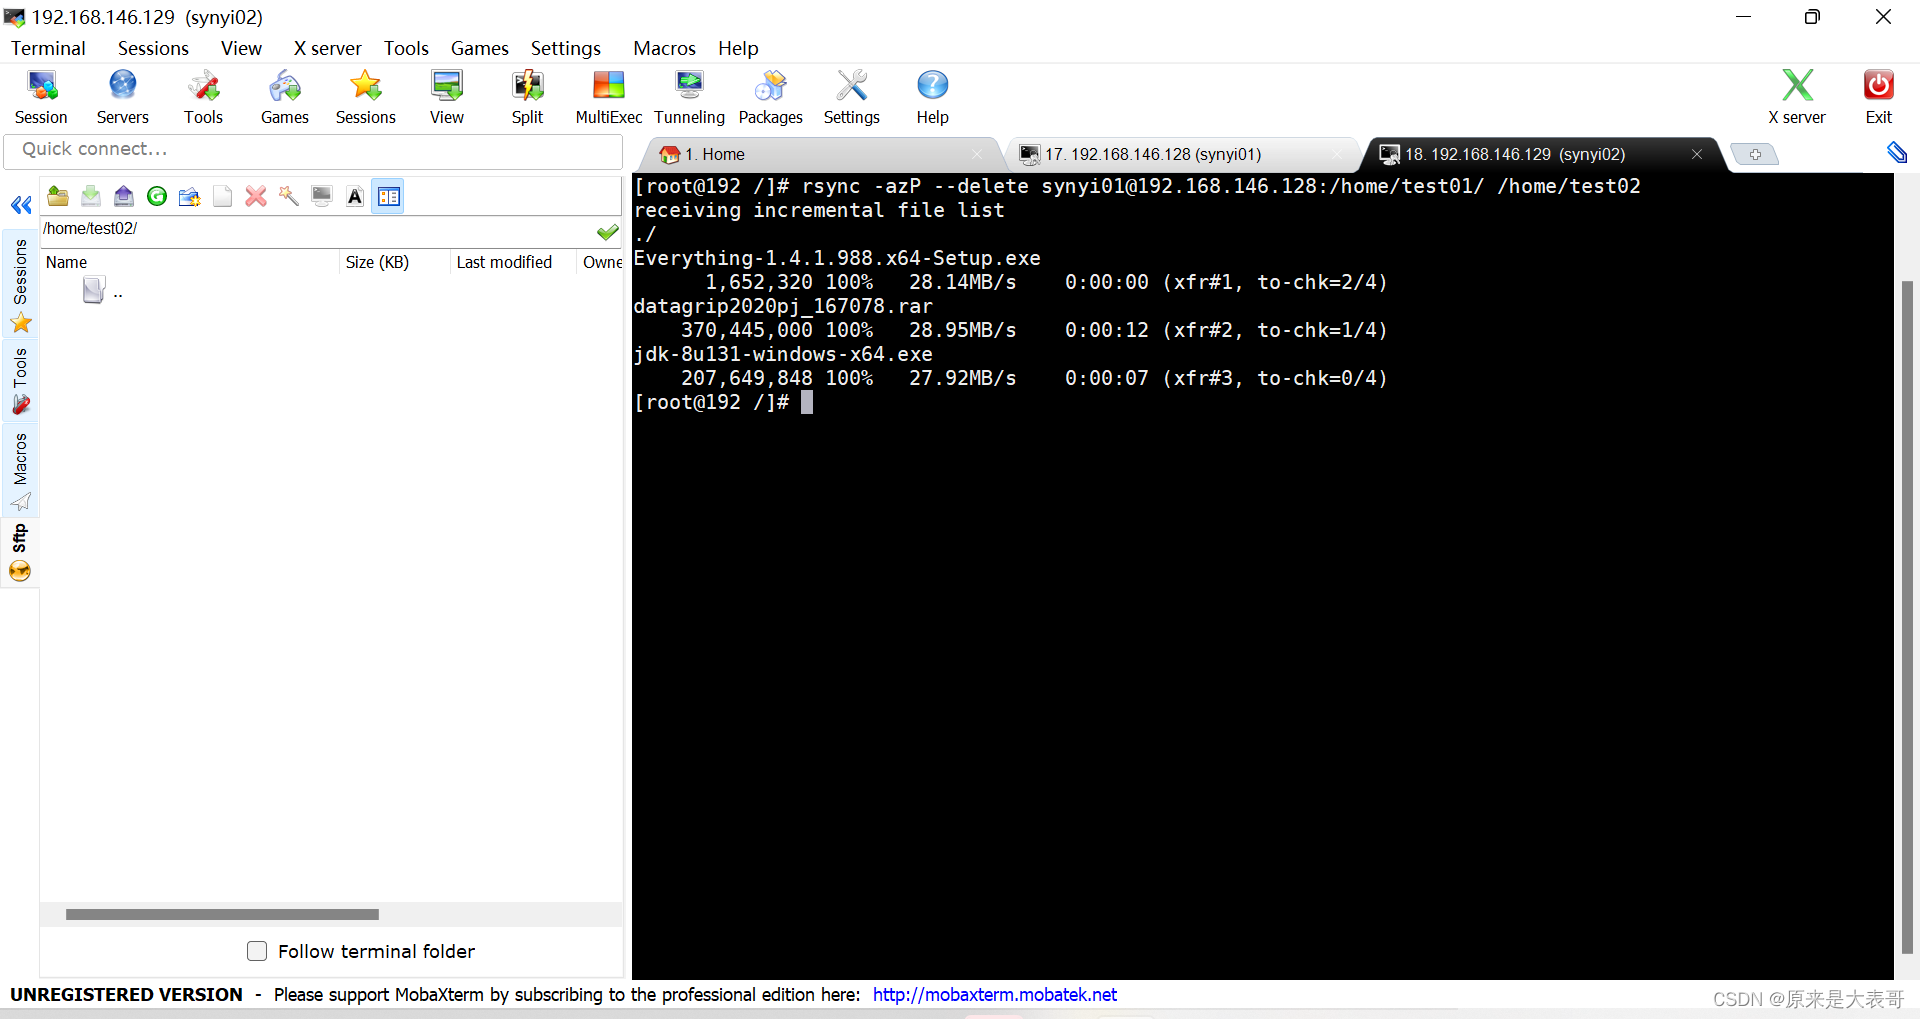
Task: Open the Help menu in the menu bar
Action: (738, 48)
